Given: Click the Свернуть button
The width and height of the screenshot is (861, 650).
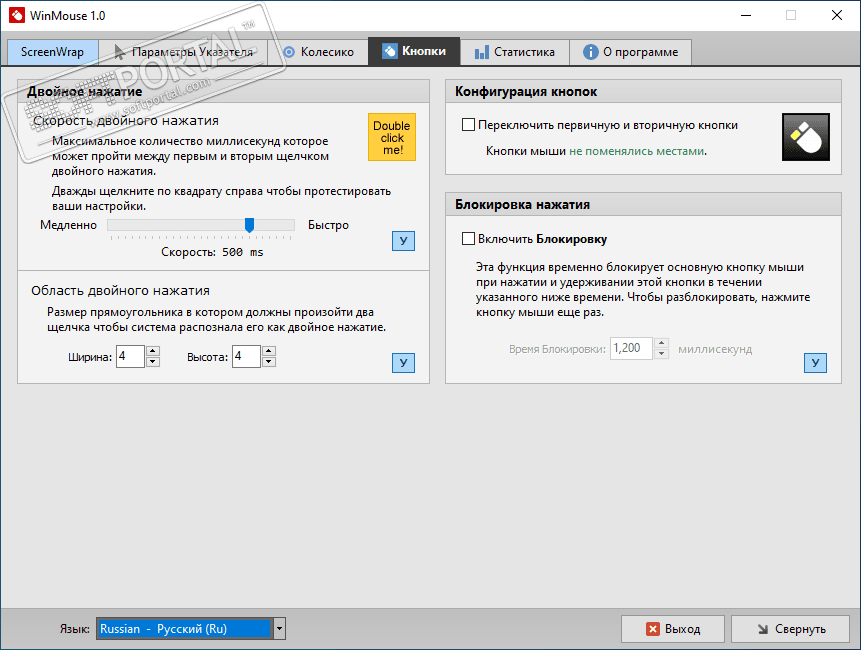Looking at the screenshot, I should 790,629.
